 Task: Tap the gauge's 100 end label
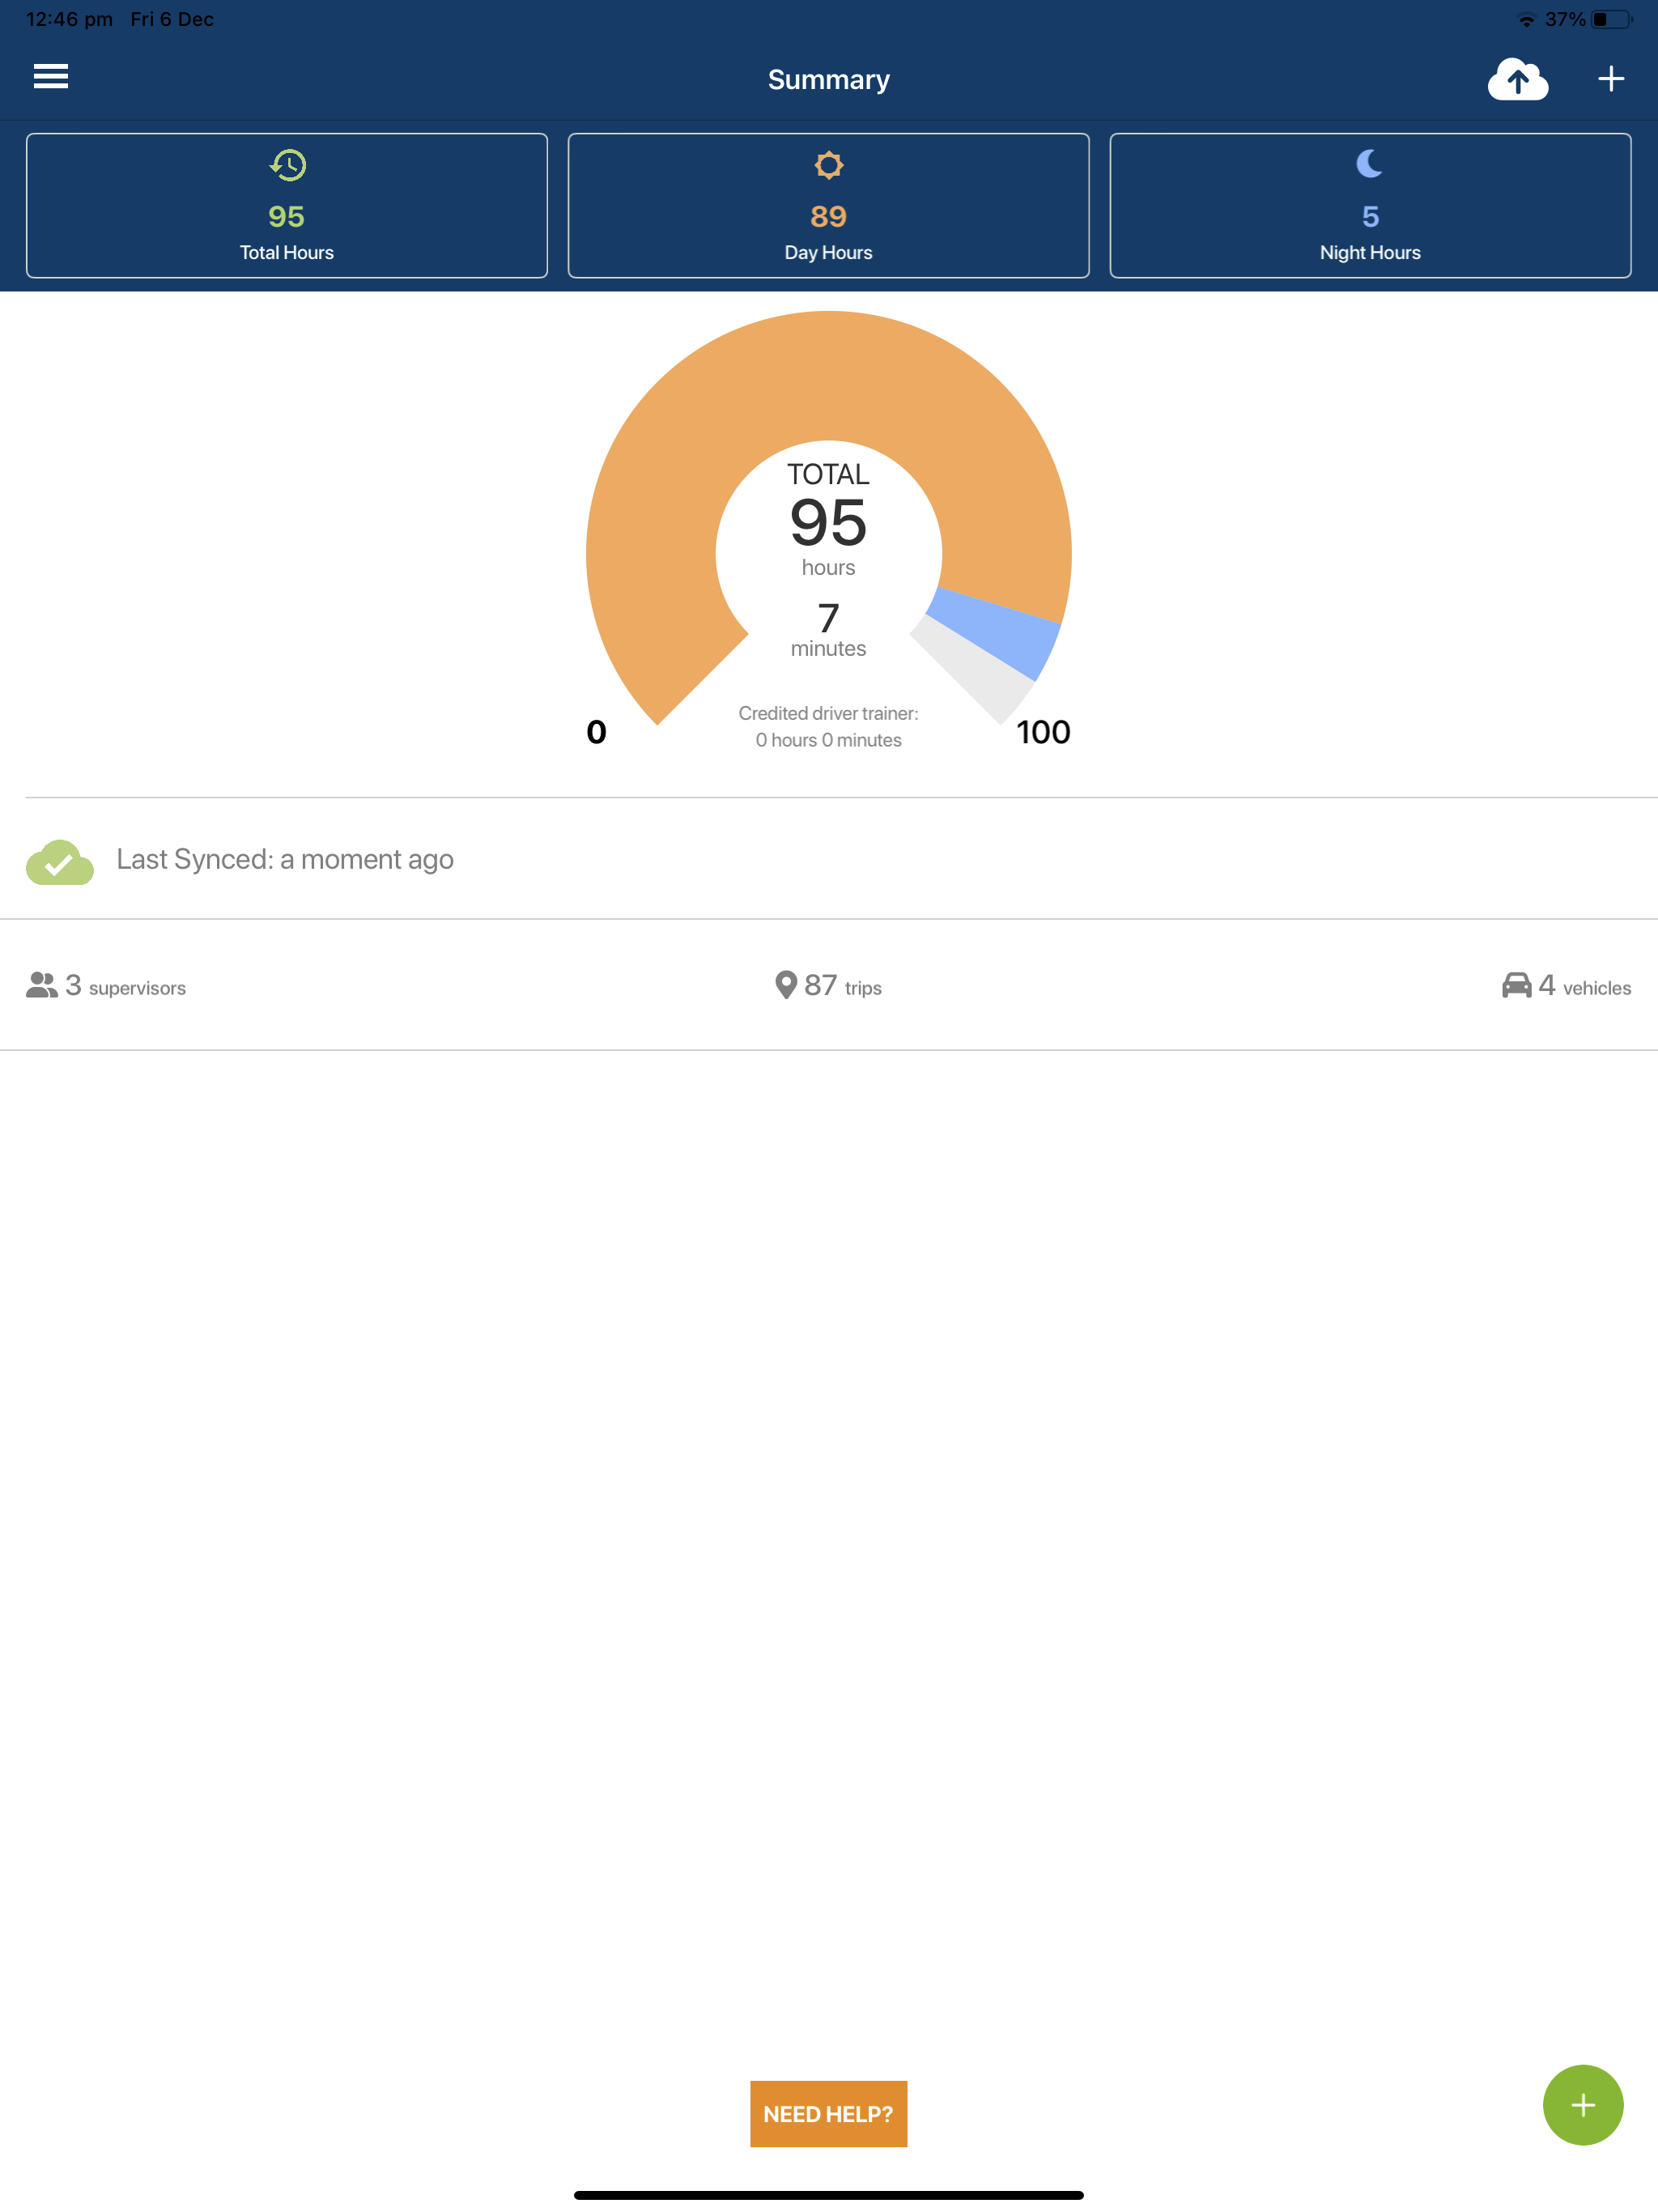(x=1043, y=732)
